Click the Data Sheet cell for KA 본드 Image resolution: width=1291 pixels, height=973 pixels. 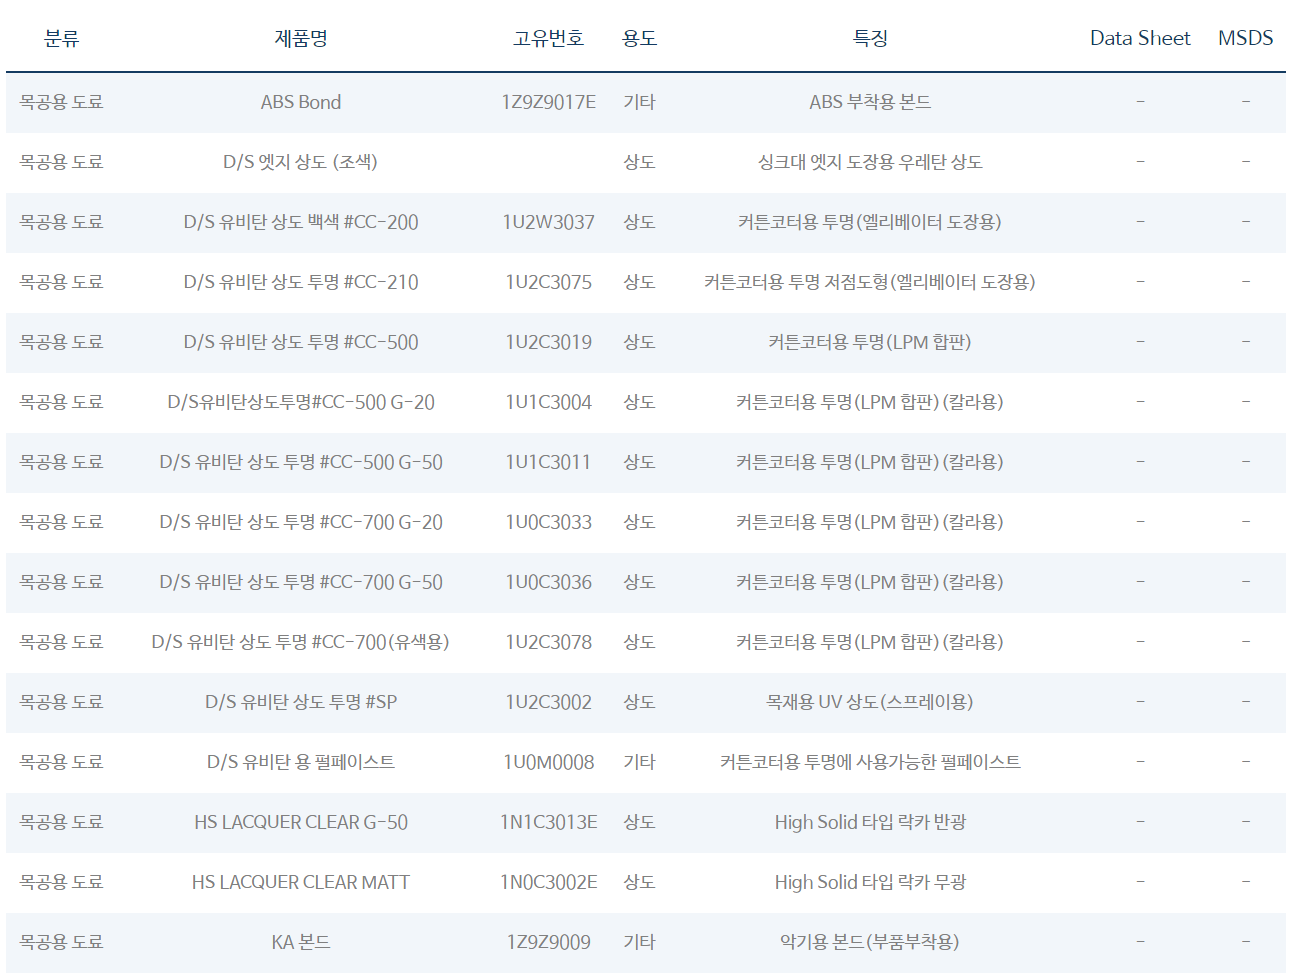coord(1139,942)
